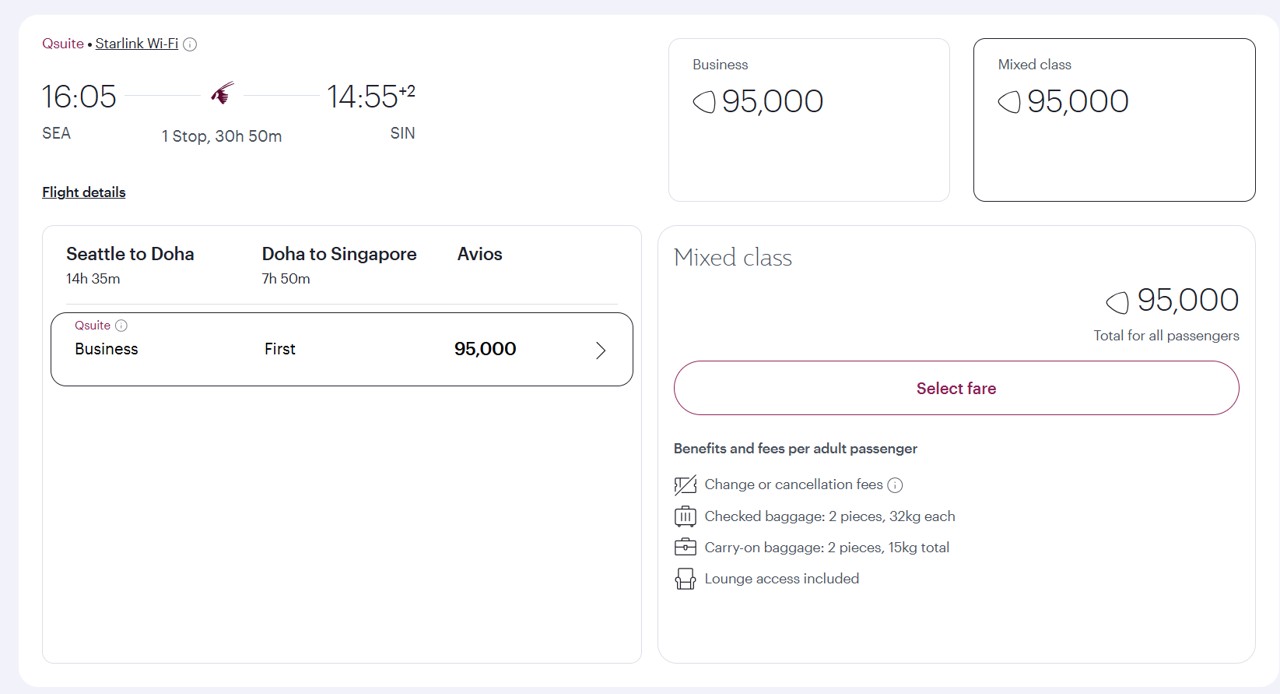Screen dimensions: 1280x694
Task: Select the Business fare card
Action: pyautogui.click(x=808, y=120)
